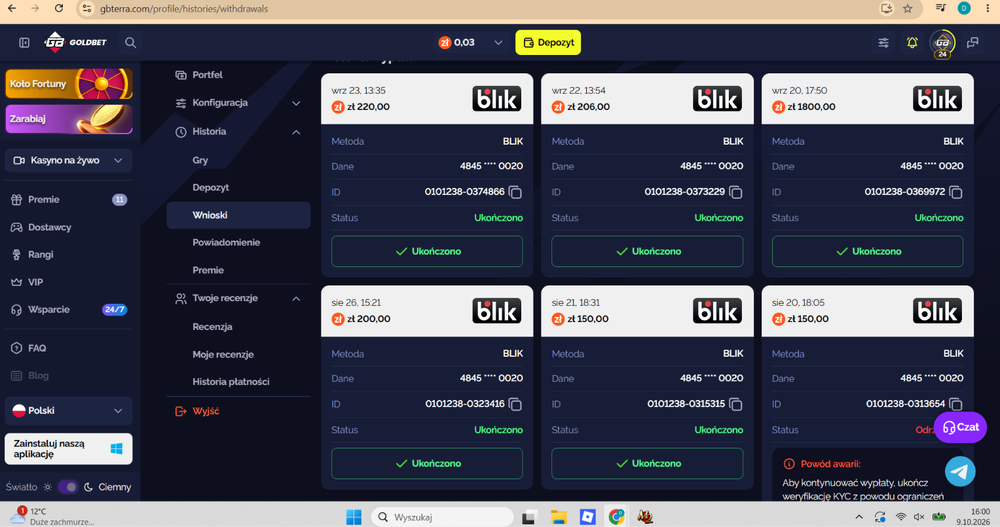Click Ukończono button on zł 150,00 sie 21 card

tap(647, 463)
